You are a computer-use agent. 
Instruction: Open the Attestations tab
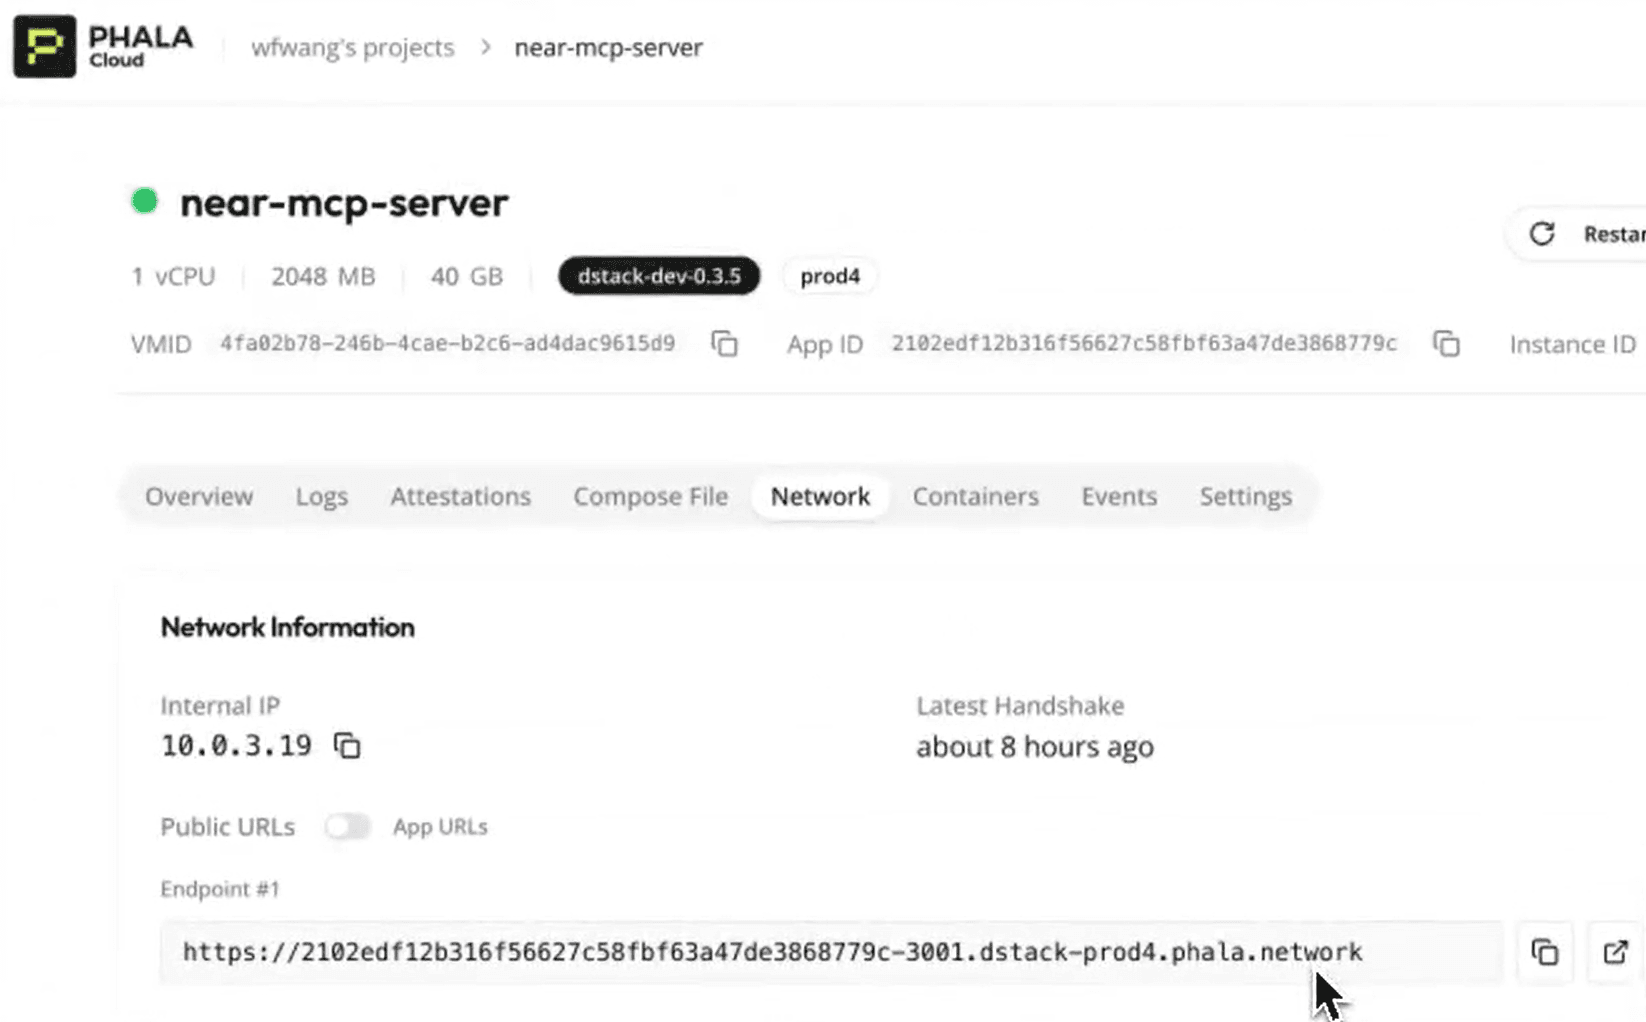tap(460, 496)
